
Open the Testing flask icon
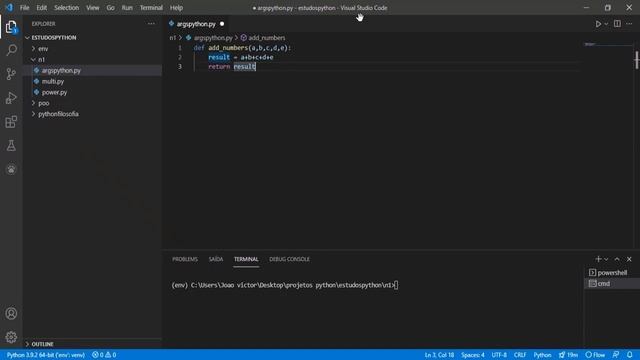point(11,145)
